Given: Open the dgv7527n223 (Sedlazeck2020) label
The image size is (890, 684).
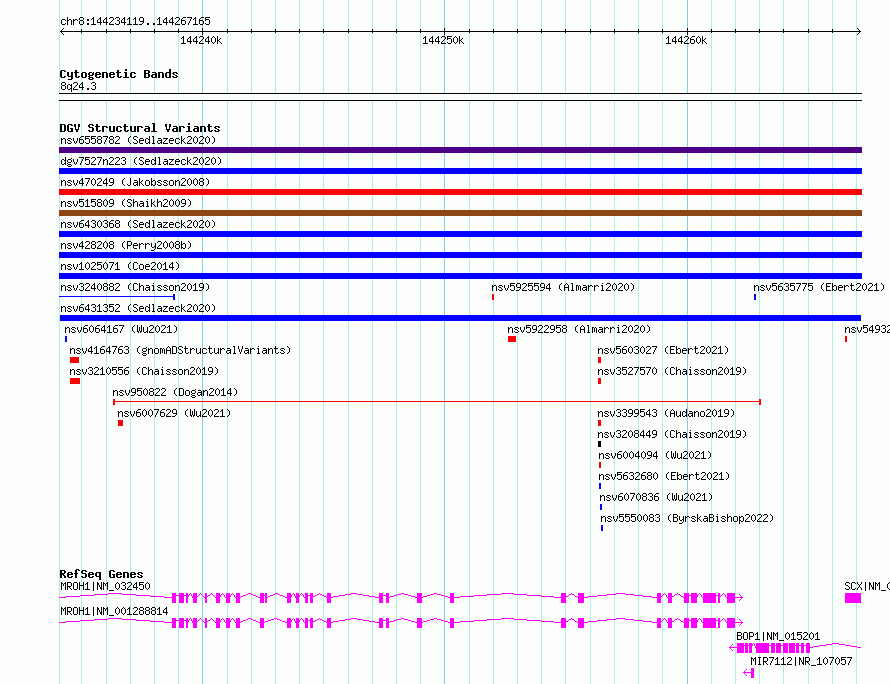Looking at the screenshot, I should click(141, 161).
